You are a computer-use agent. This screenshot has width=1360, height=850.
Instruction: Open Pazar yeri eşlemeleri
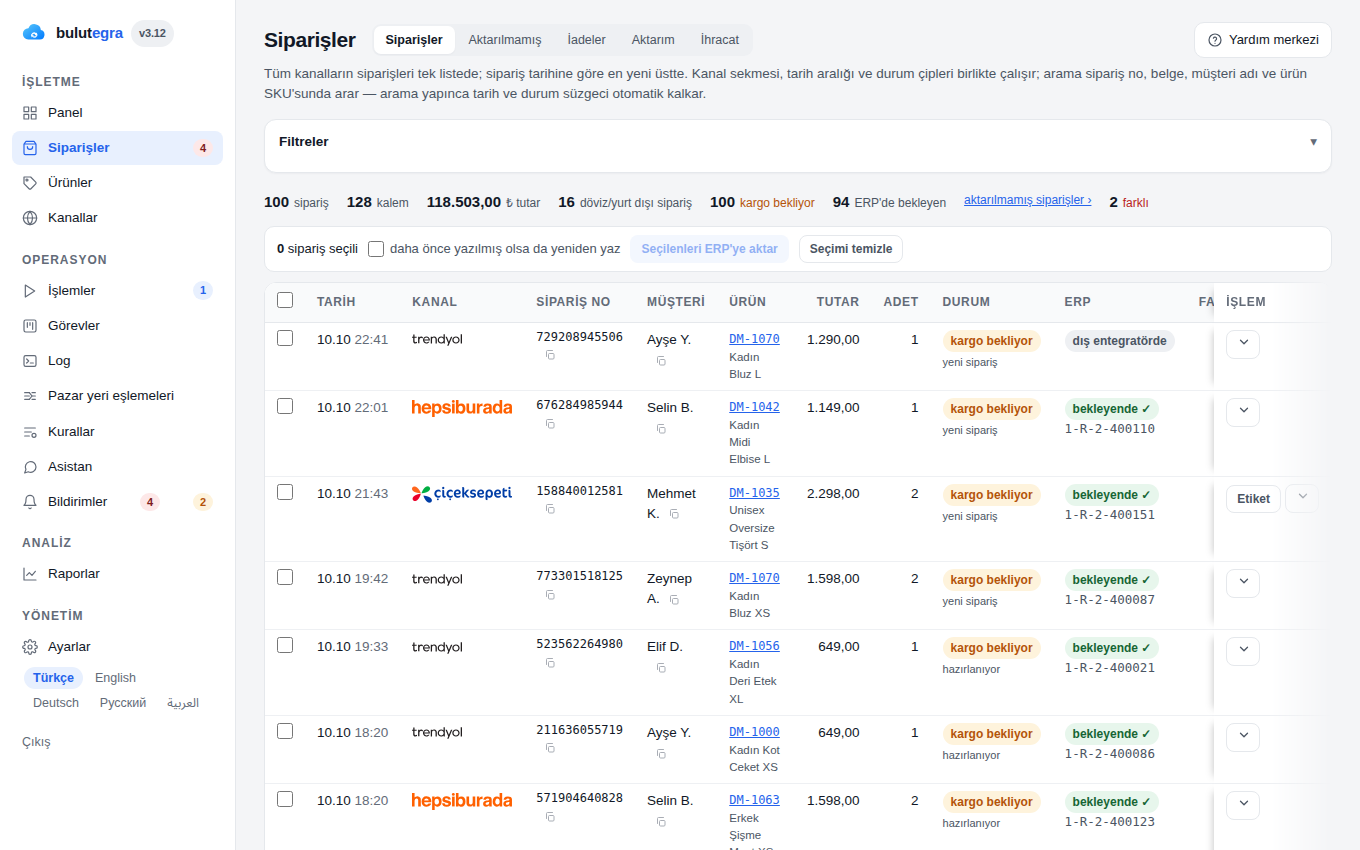coord(117,396)
